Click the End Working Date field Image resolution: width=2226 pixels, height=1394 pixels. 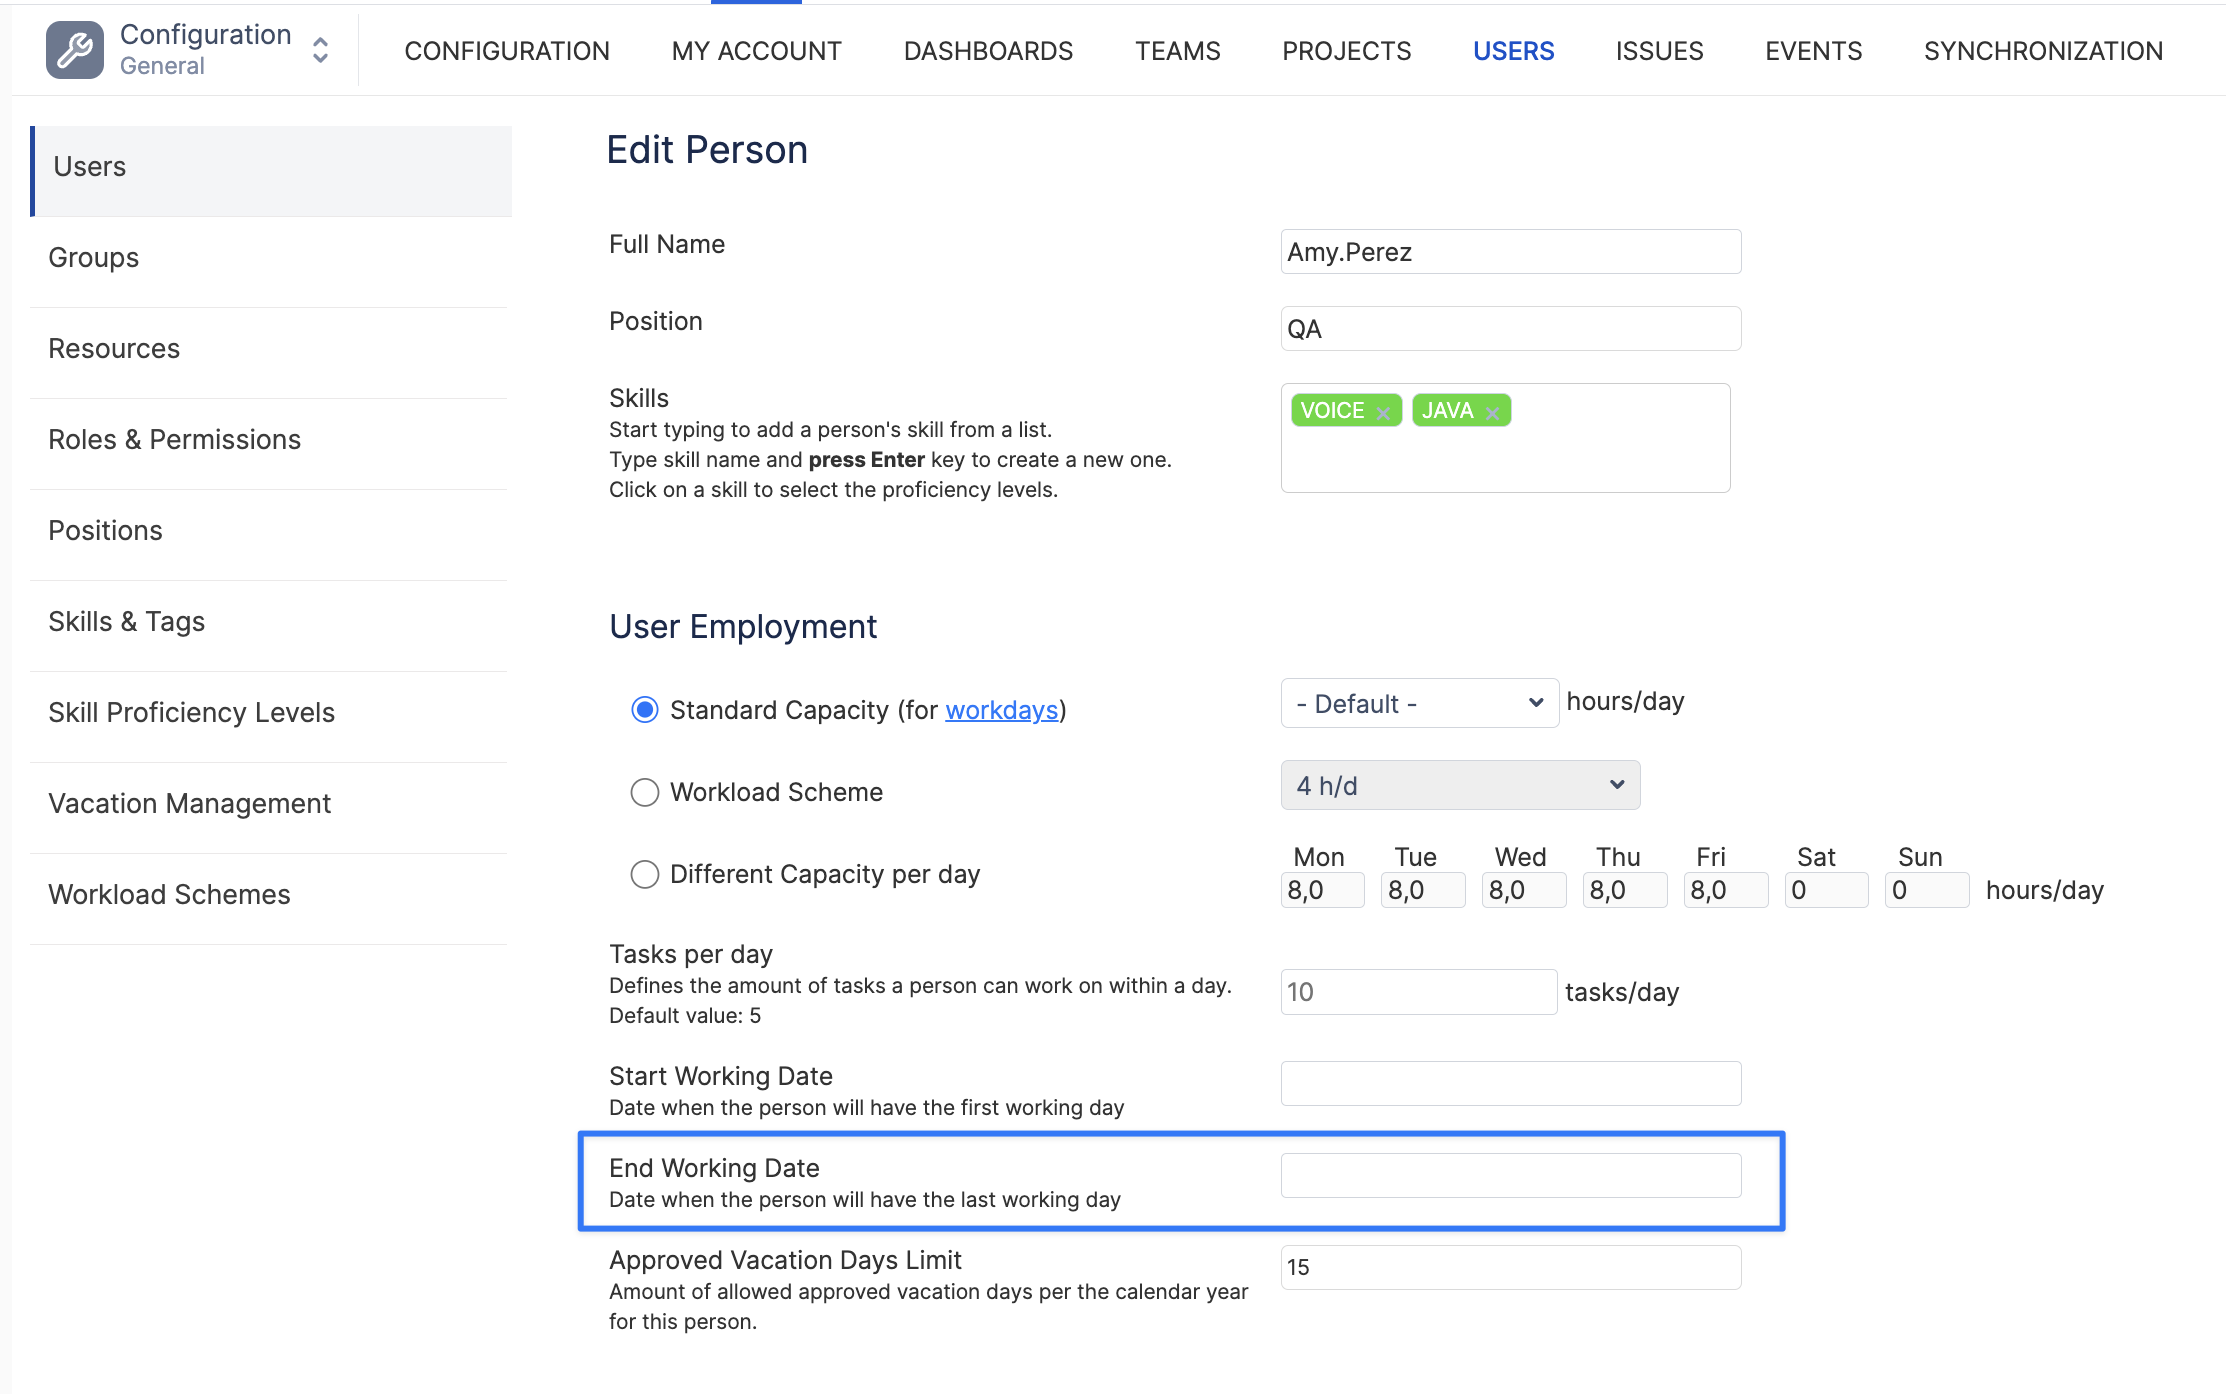point(1510,1175)
